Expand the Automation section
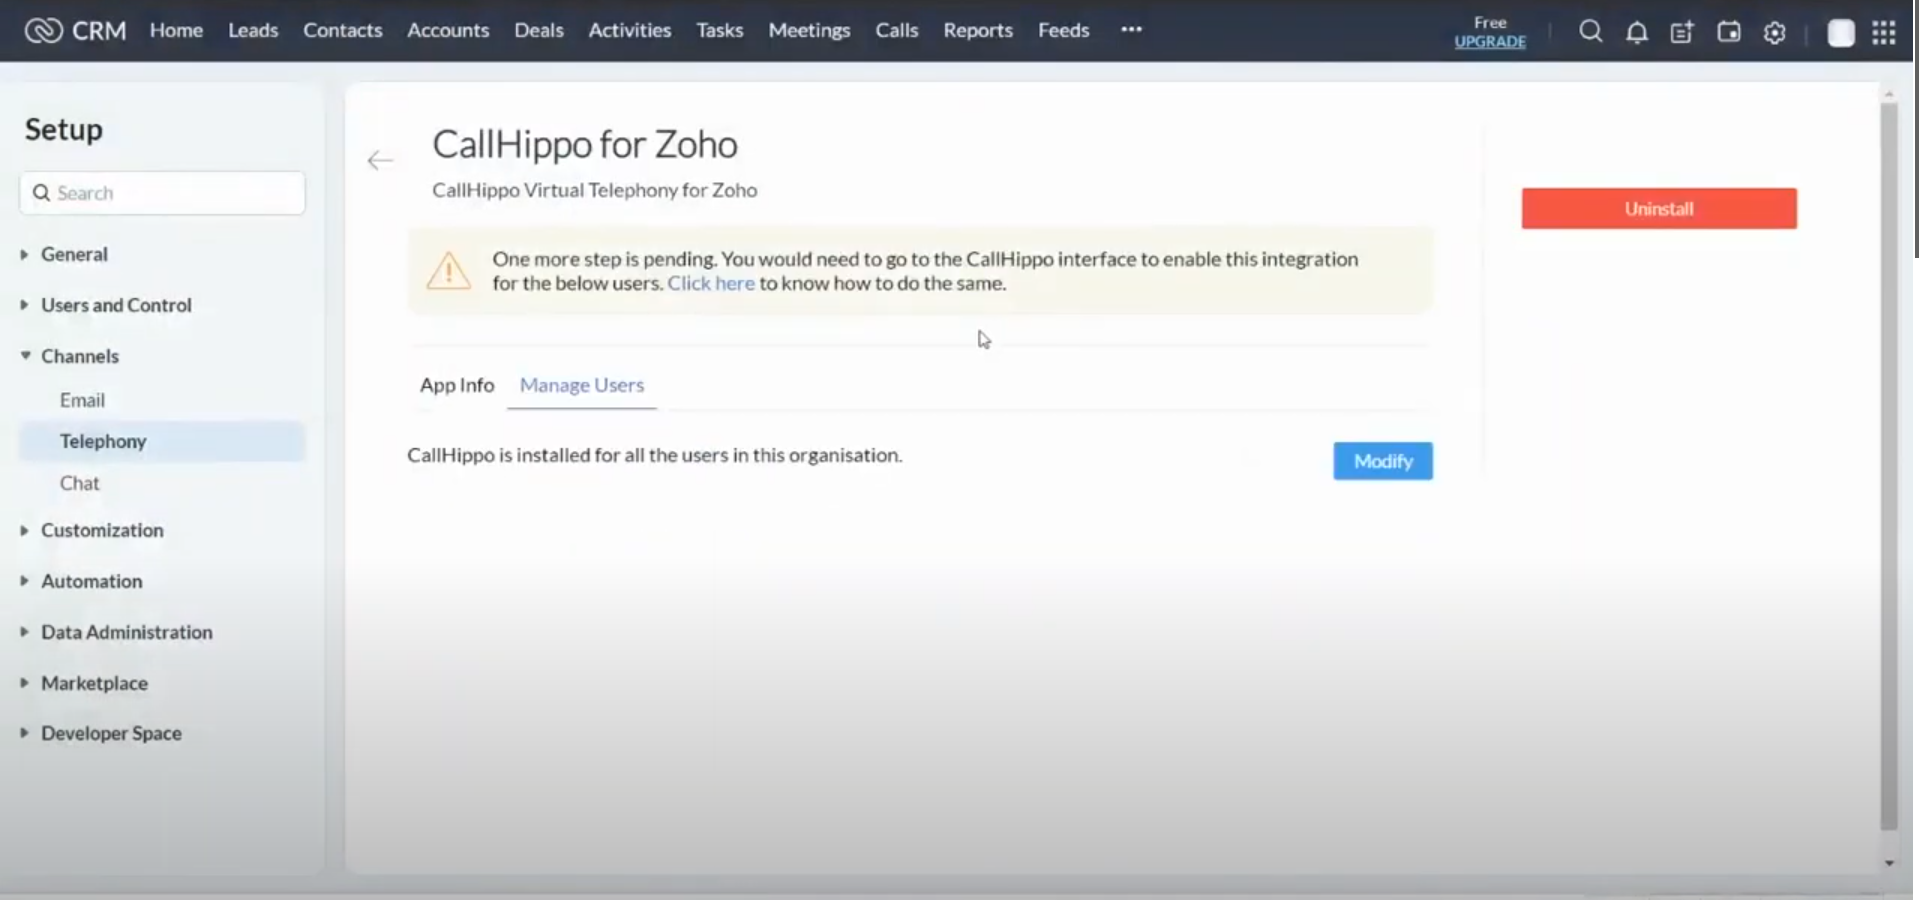1919x900 pixels. click(x=24, y=581)
